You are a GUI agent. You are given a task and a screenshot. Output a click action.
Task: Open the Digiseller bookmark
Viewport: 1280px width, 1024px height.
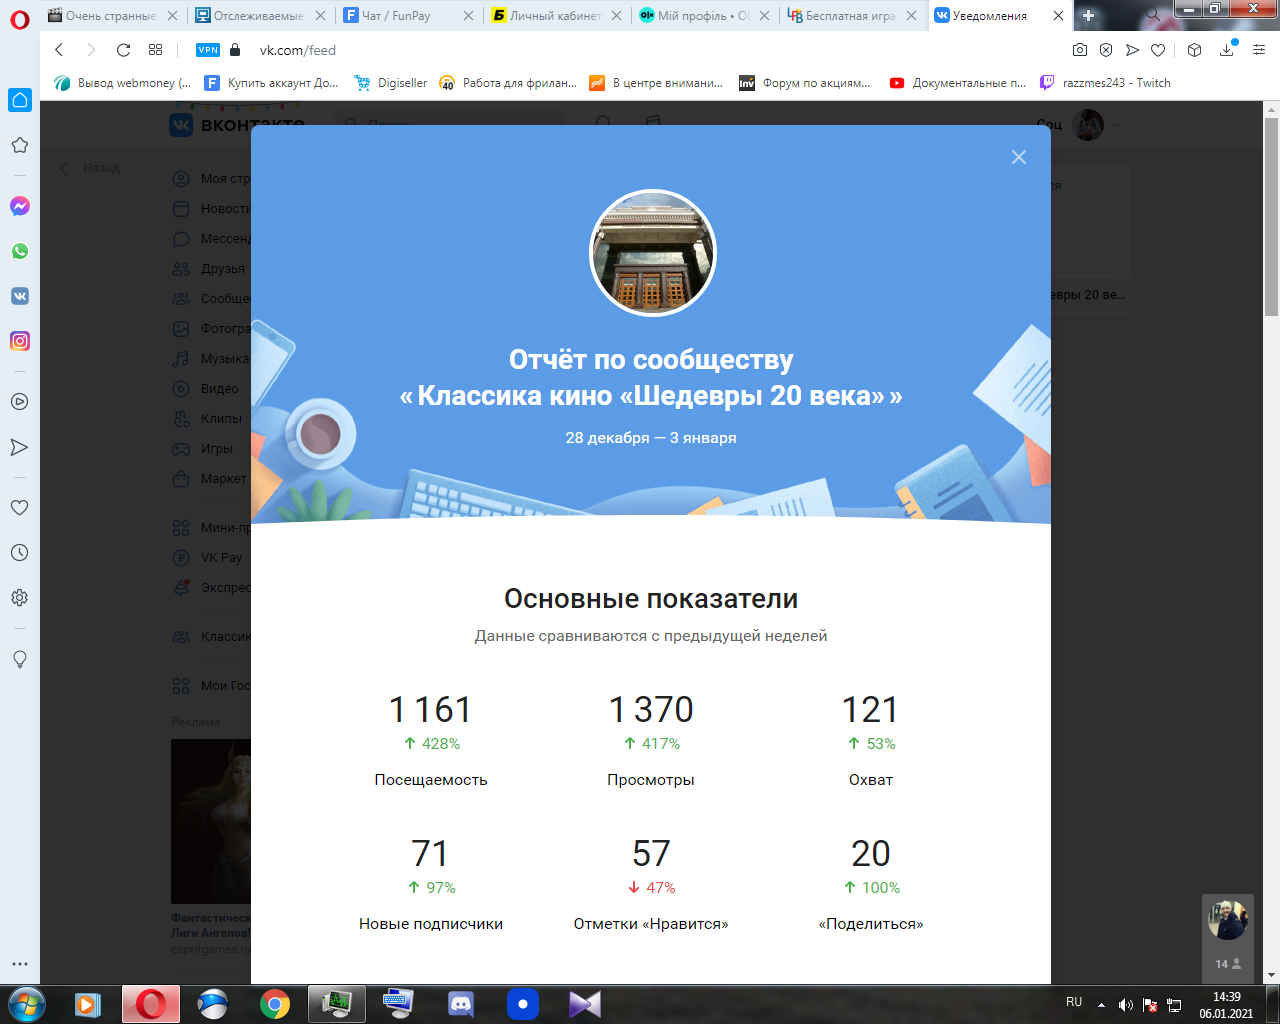pyautogui.click(x=391, y=83)
